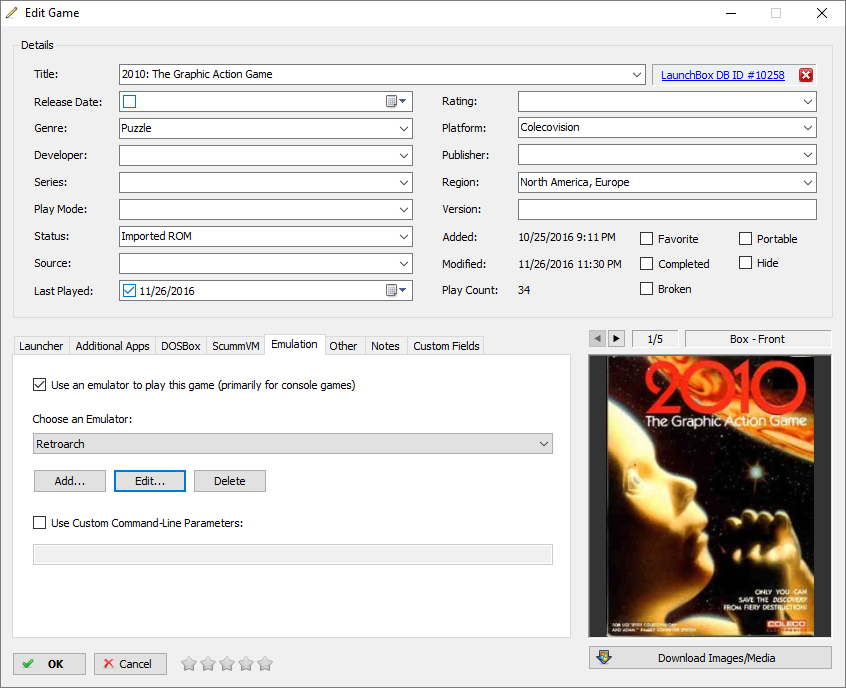Switch to the Launcher tab
The image size is (846, 688).
[41, 346]
